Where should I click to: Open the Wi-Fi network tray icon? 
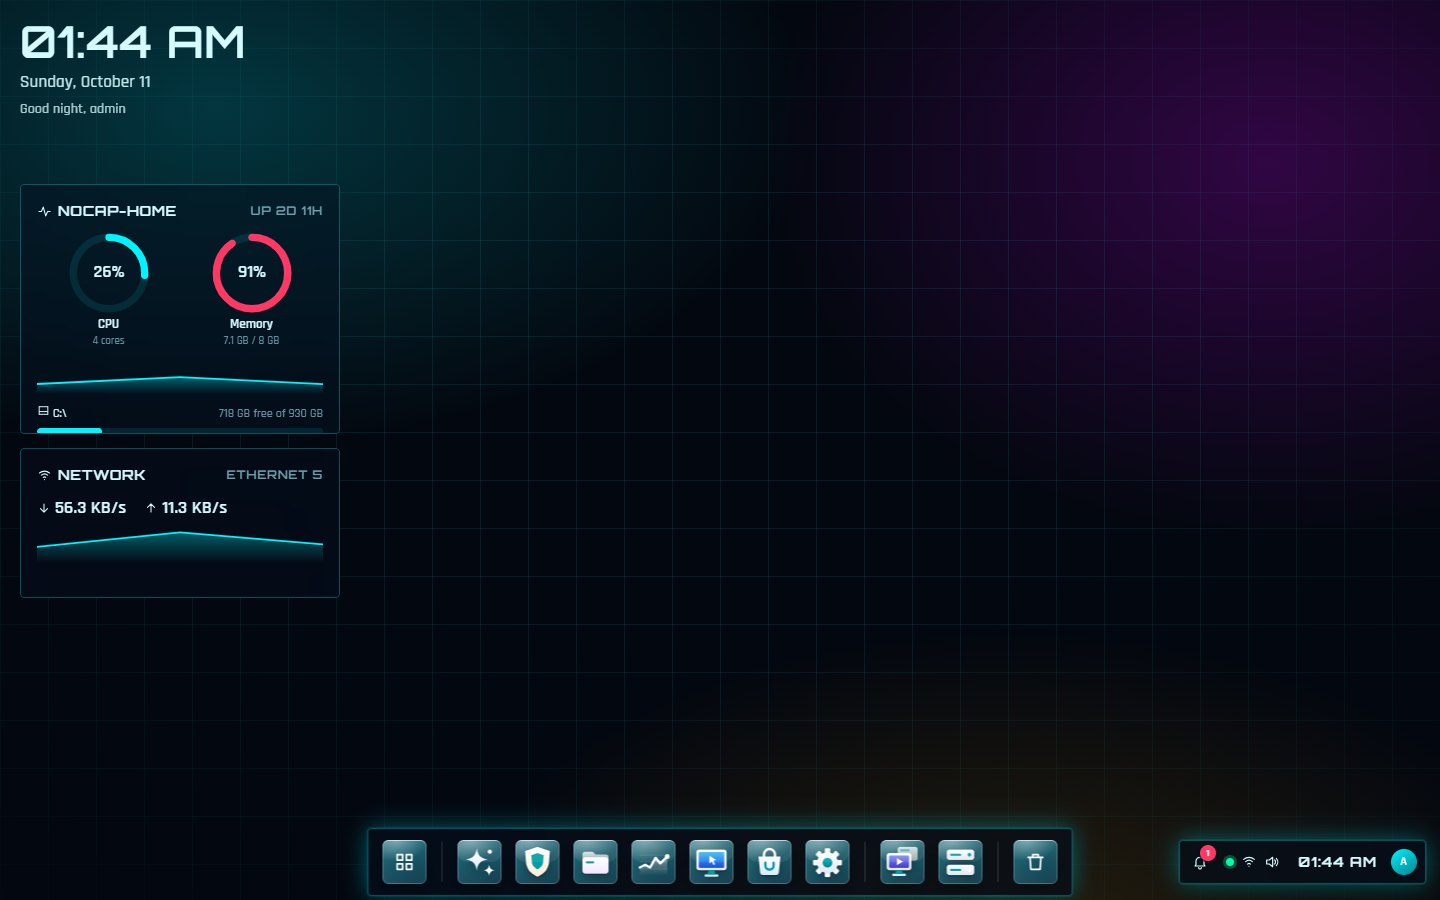tap(1249, 862)
